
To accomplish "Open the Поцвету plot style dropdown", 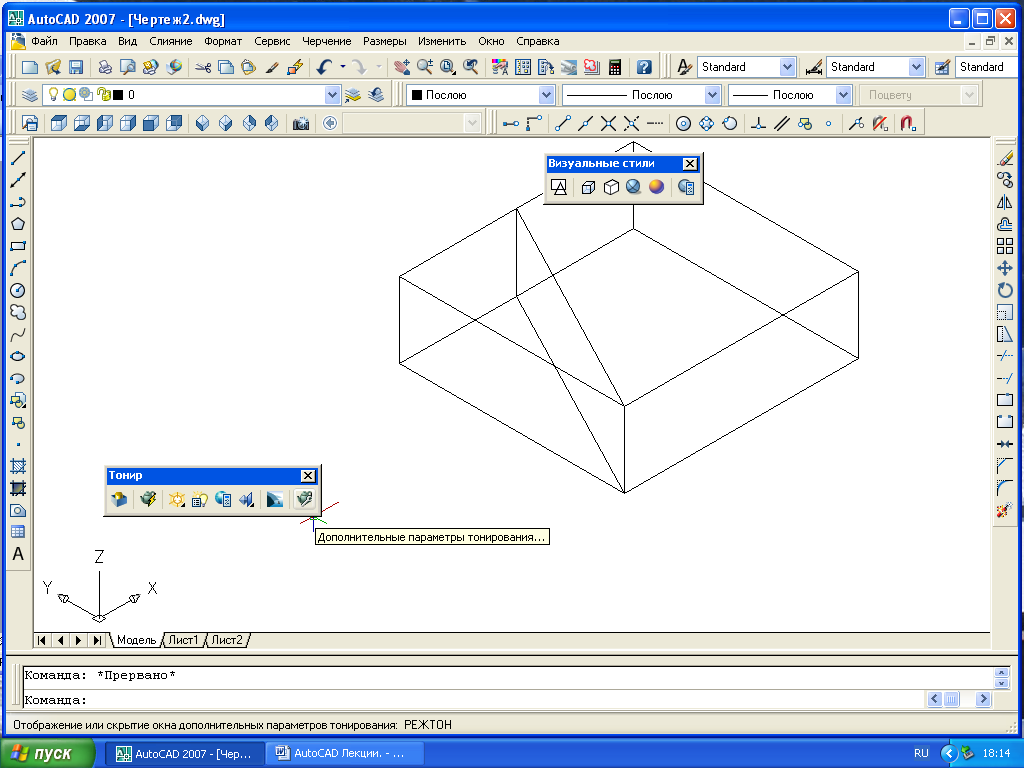I will (x=969, y=95).
